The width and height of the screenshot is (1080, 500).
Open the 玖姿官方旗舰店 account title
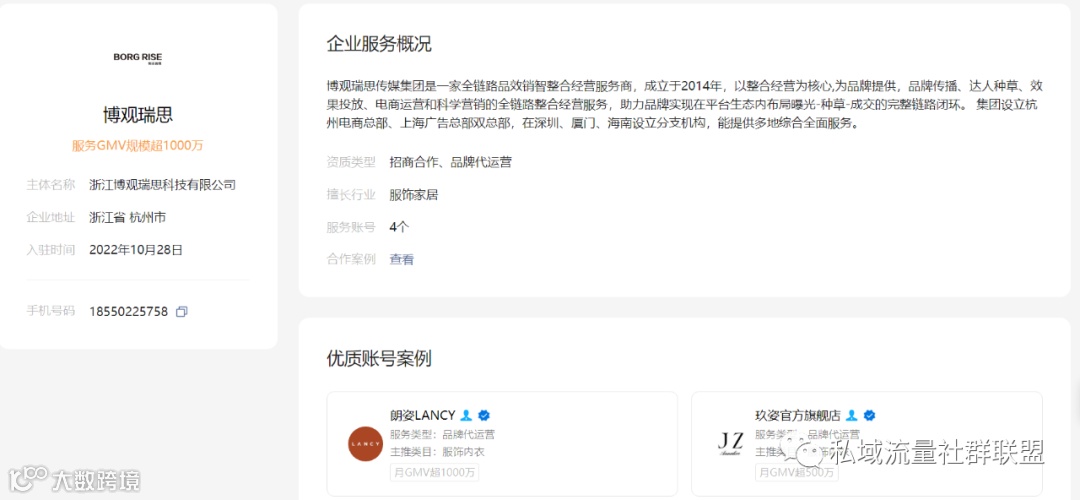pyautogui.click(x=798, y=415)
